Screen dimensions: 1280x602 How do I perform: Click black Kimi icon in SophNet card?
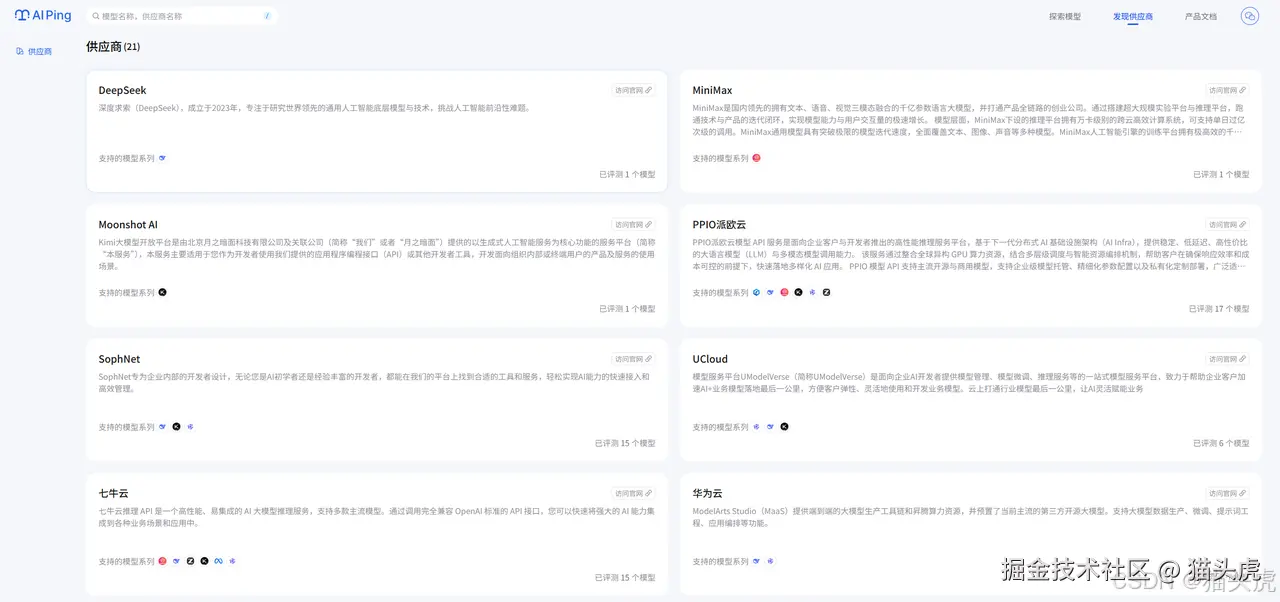coord(176,426)
